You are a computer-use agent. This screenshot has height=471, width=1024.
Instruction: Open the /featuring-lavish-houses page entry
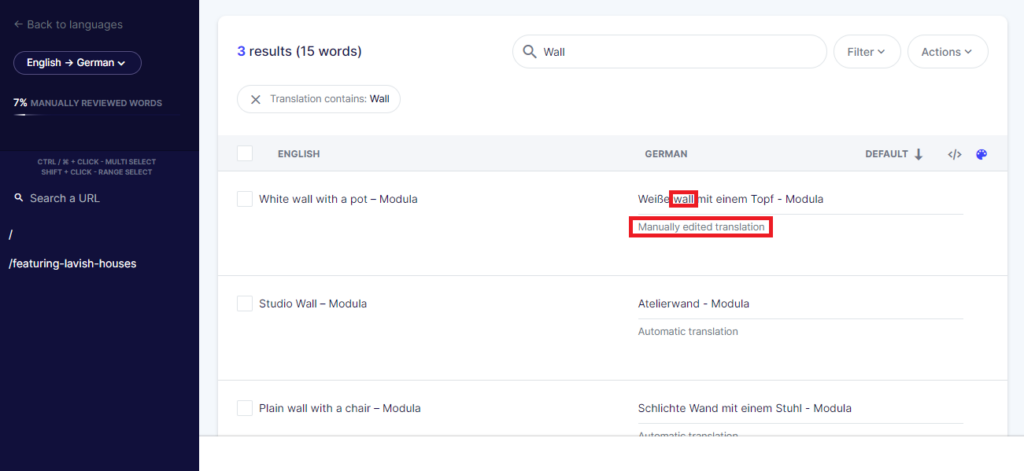72,264
